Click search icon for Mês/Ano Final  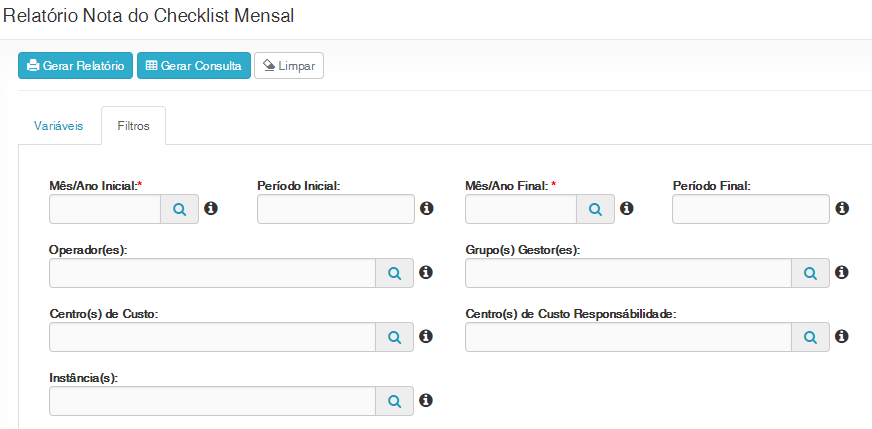click(595, 209)
